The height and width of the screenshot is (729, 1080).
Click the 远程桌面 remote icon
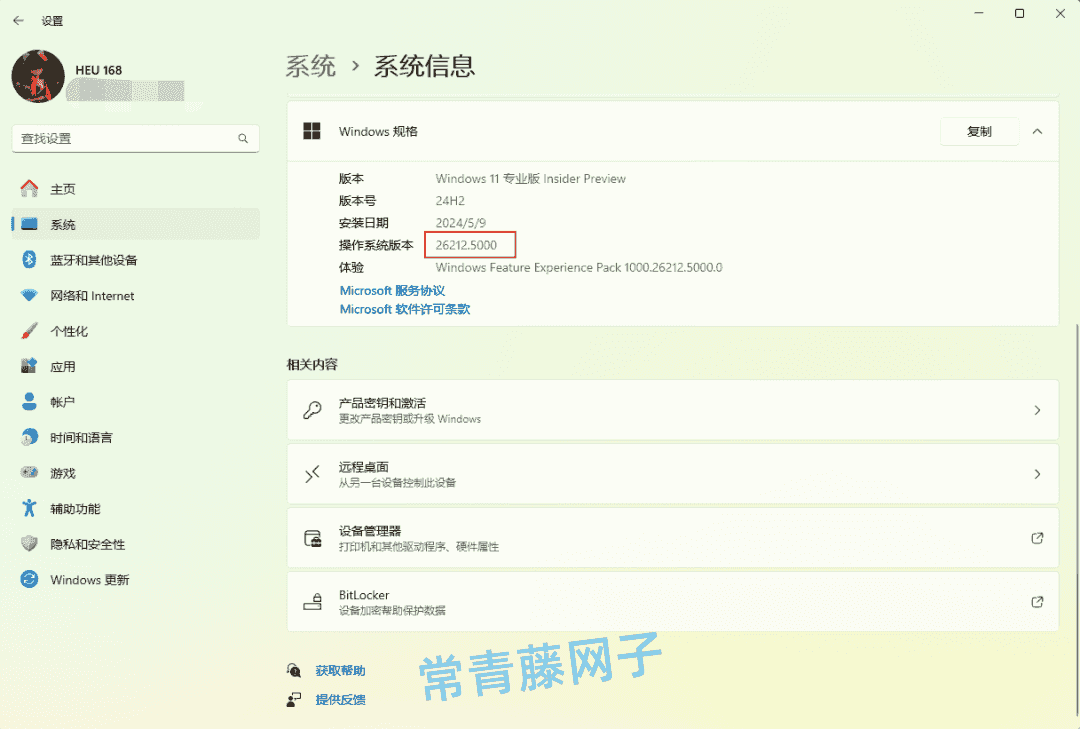312,474
